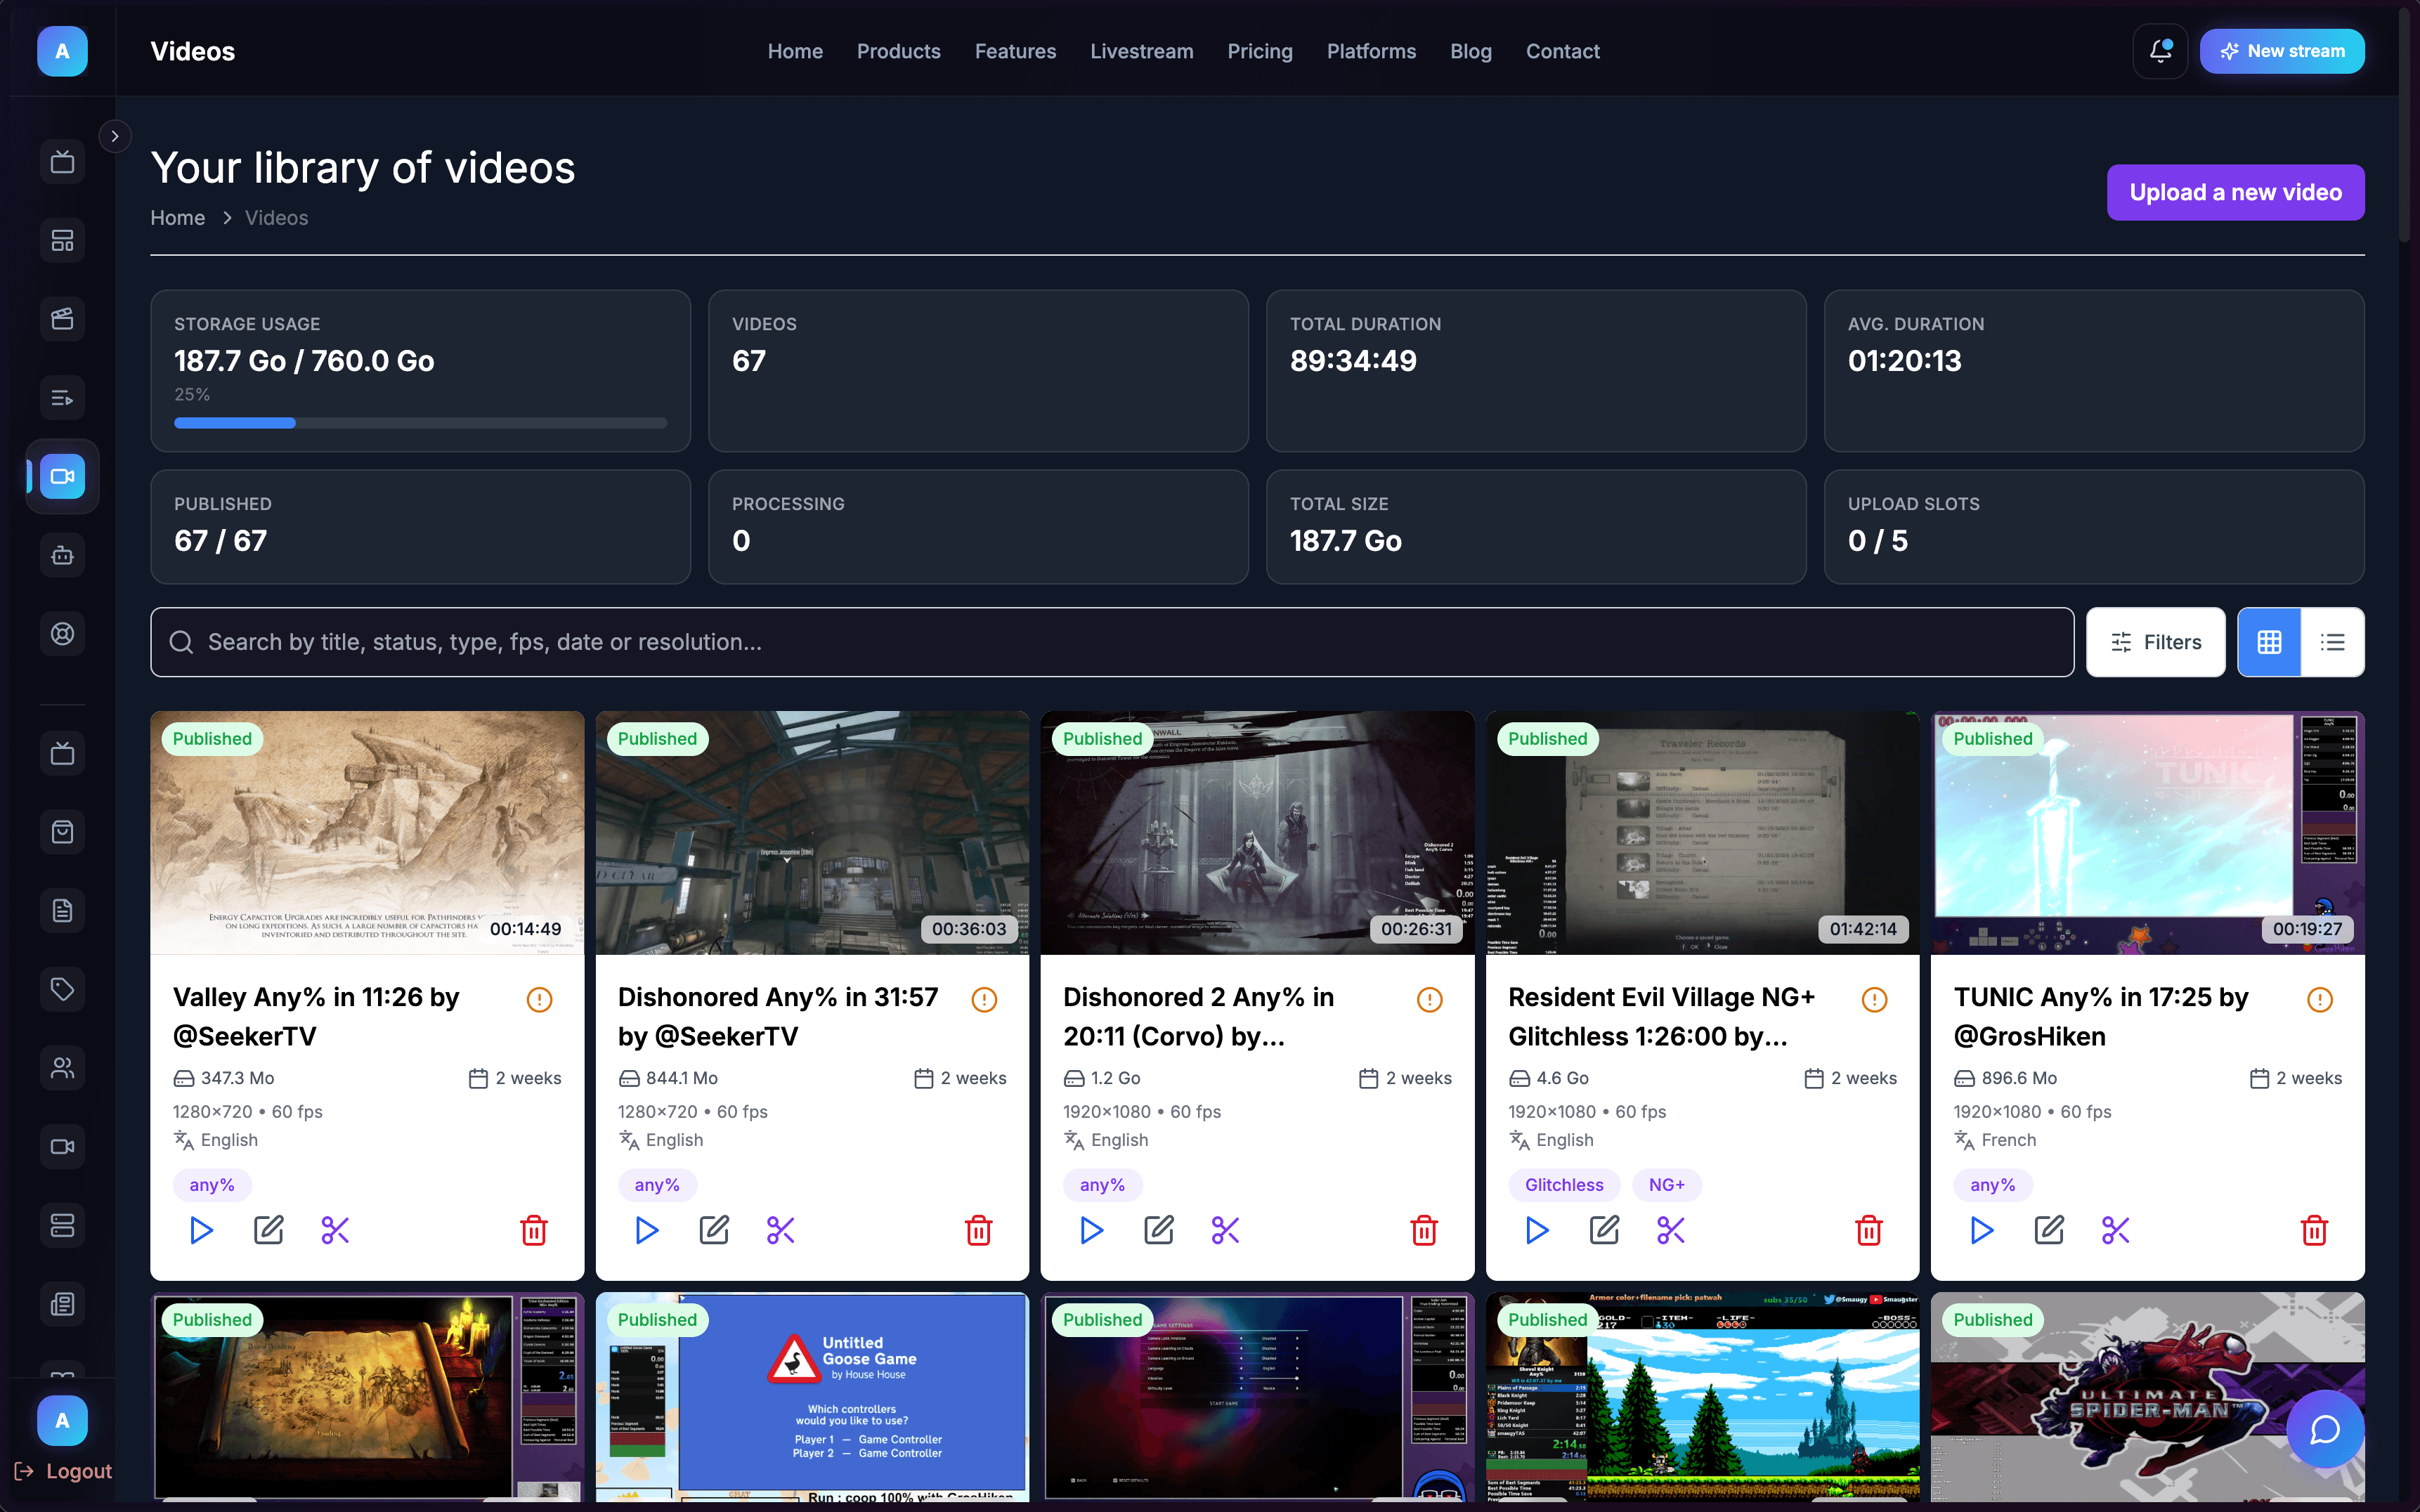
Task: Go to Features in the top nav
Action: [1015, 51]
